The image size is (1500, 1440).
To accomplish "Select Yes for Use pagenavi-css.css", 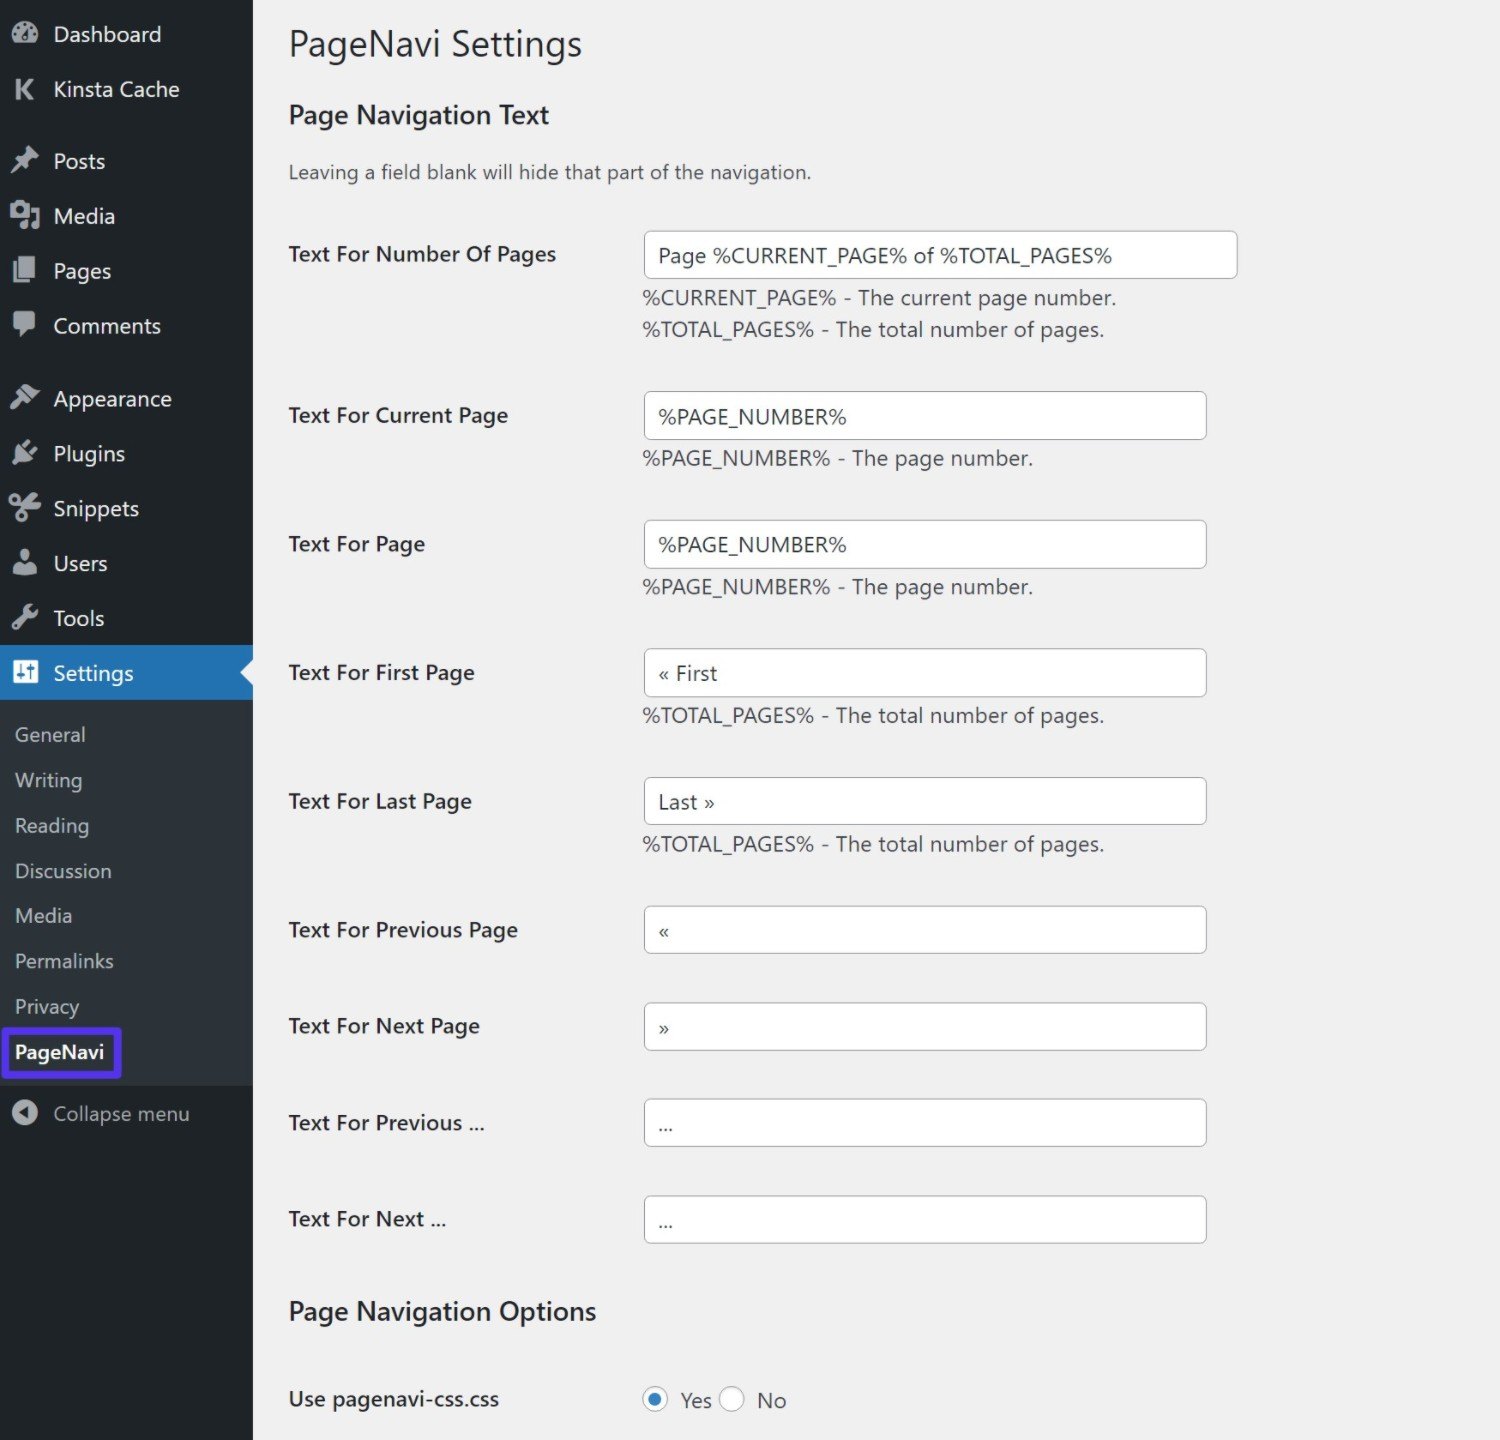I will (655, 1399).
